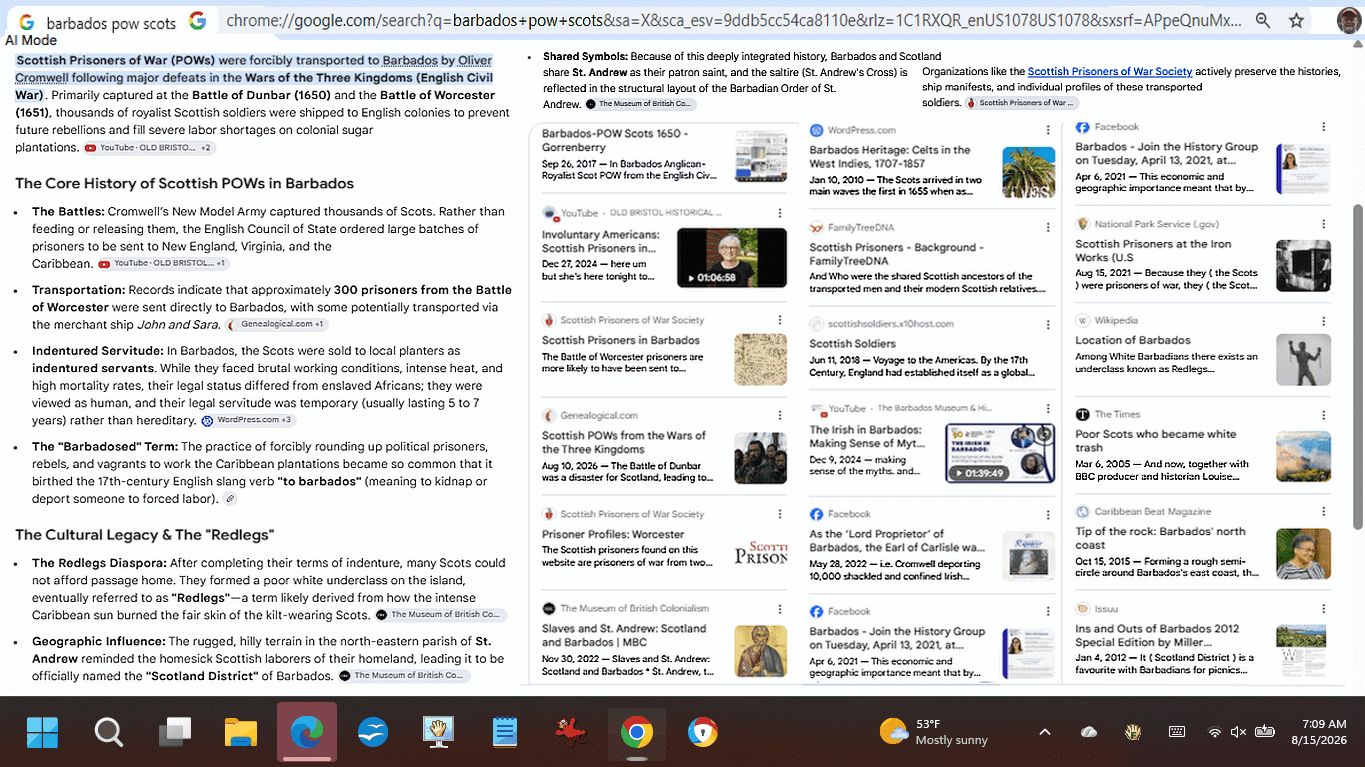Click 'The Core History of Scottish POWs in Barbados' heading
The image size is (1365, 767).
184,184
